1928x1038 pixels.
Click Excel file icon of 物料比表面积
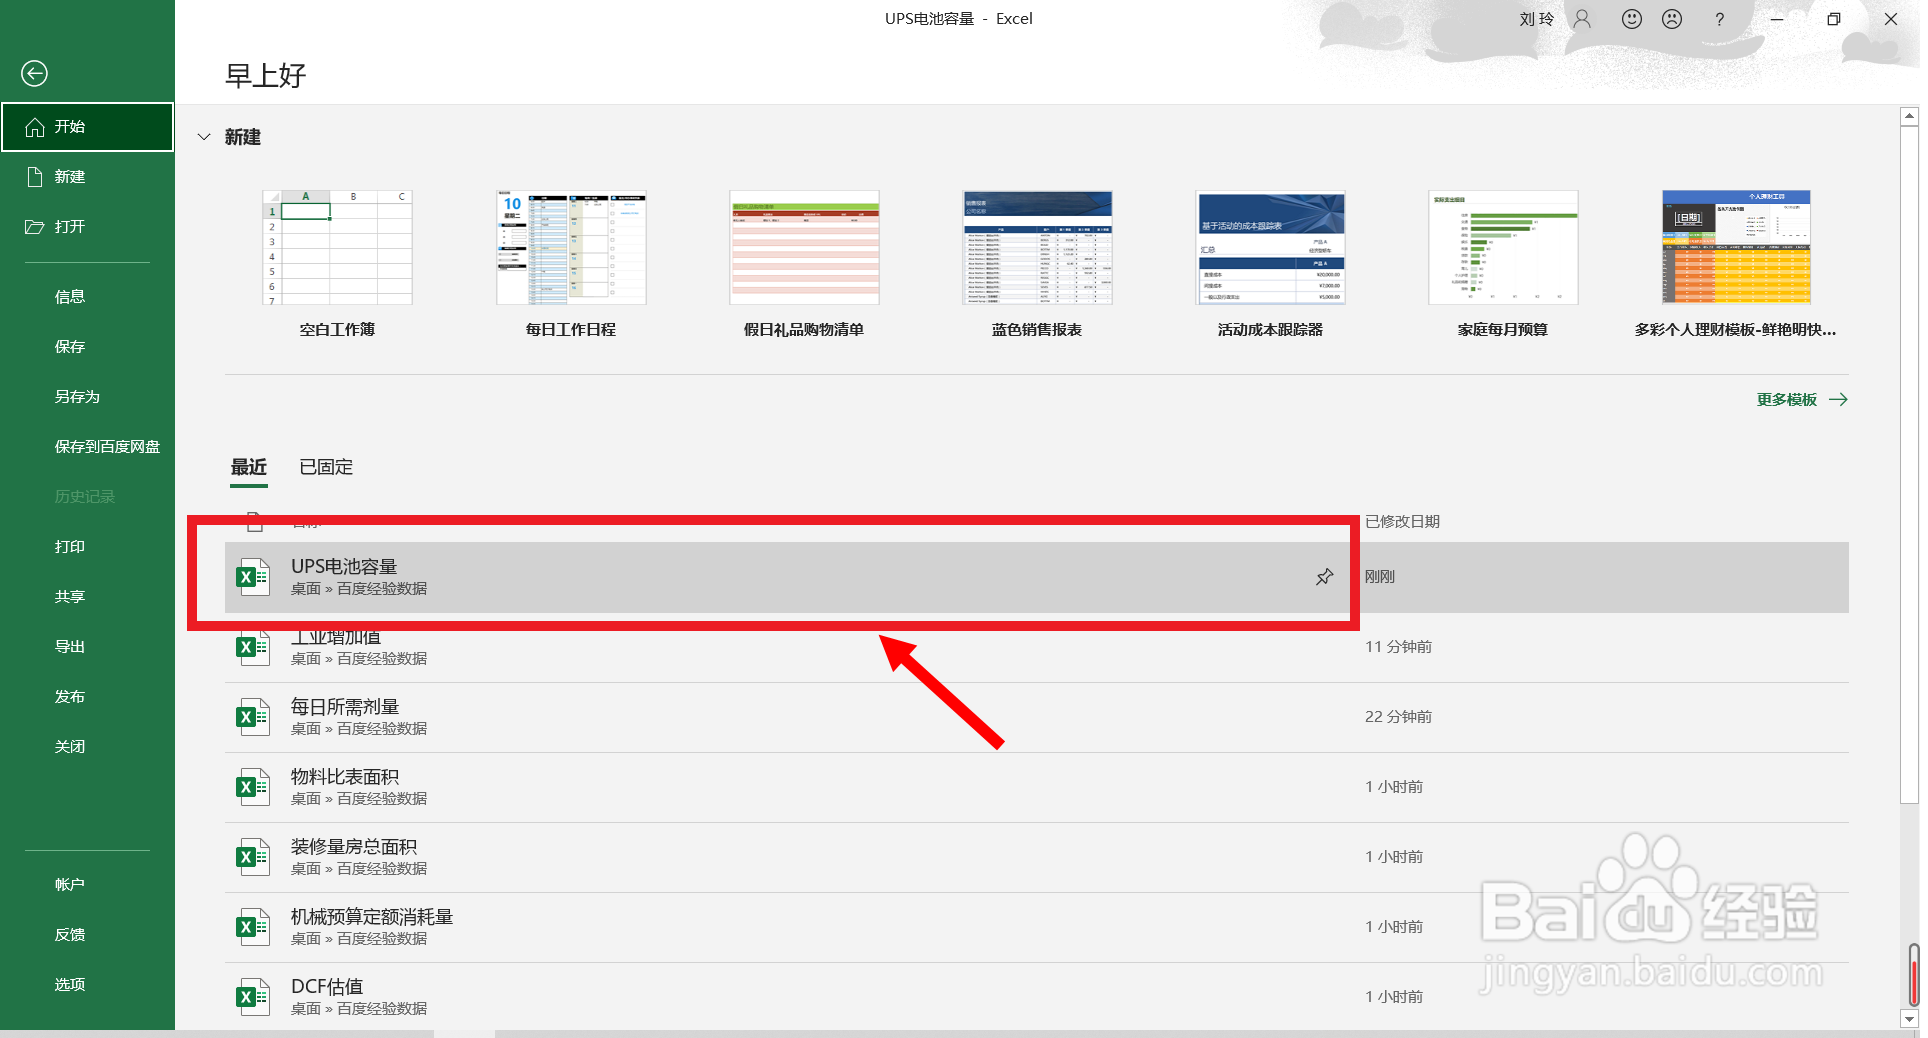tap(253, 787)
